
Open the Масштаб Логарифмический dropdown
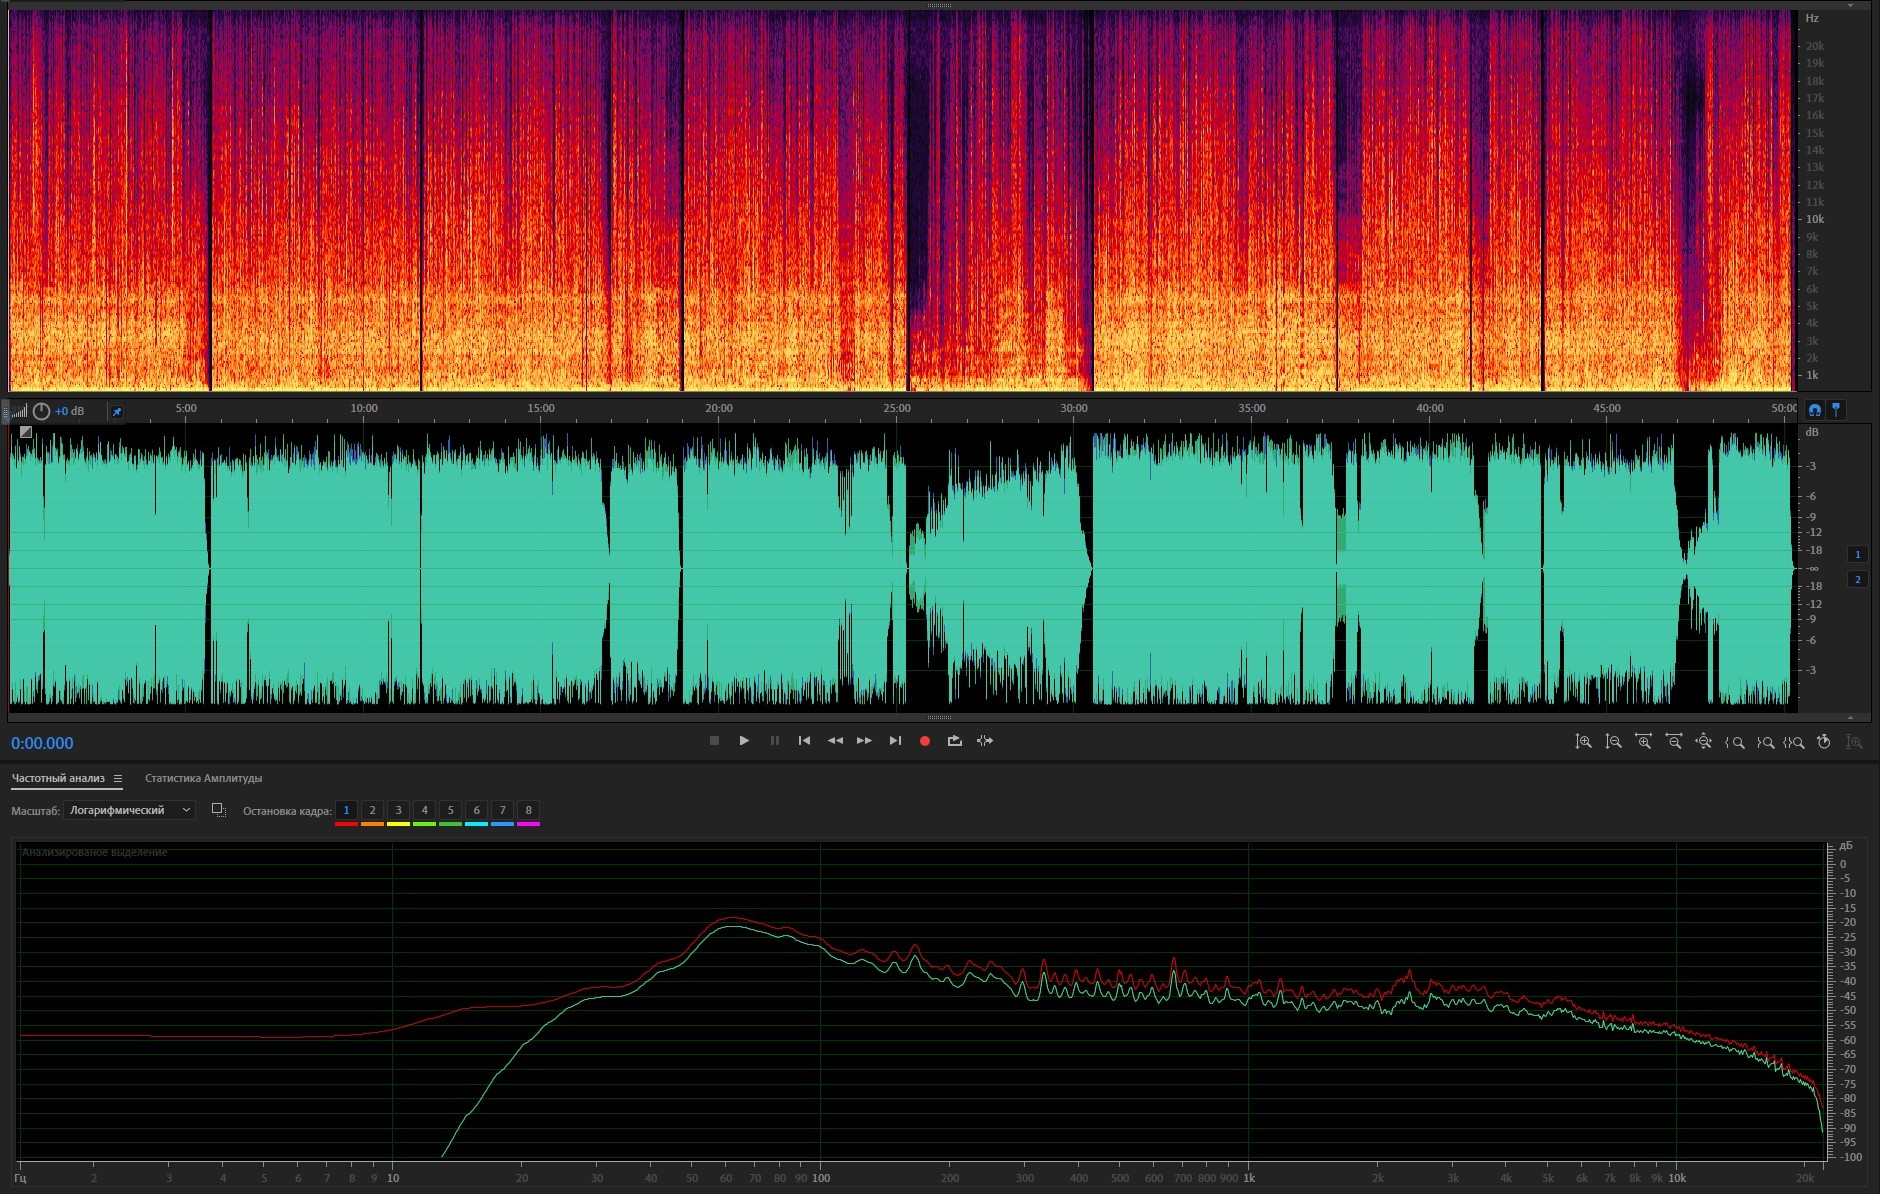click(129, 810)
